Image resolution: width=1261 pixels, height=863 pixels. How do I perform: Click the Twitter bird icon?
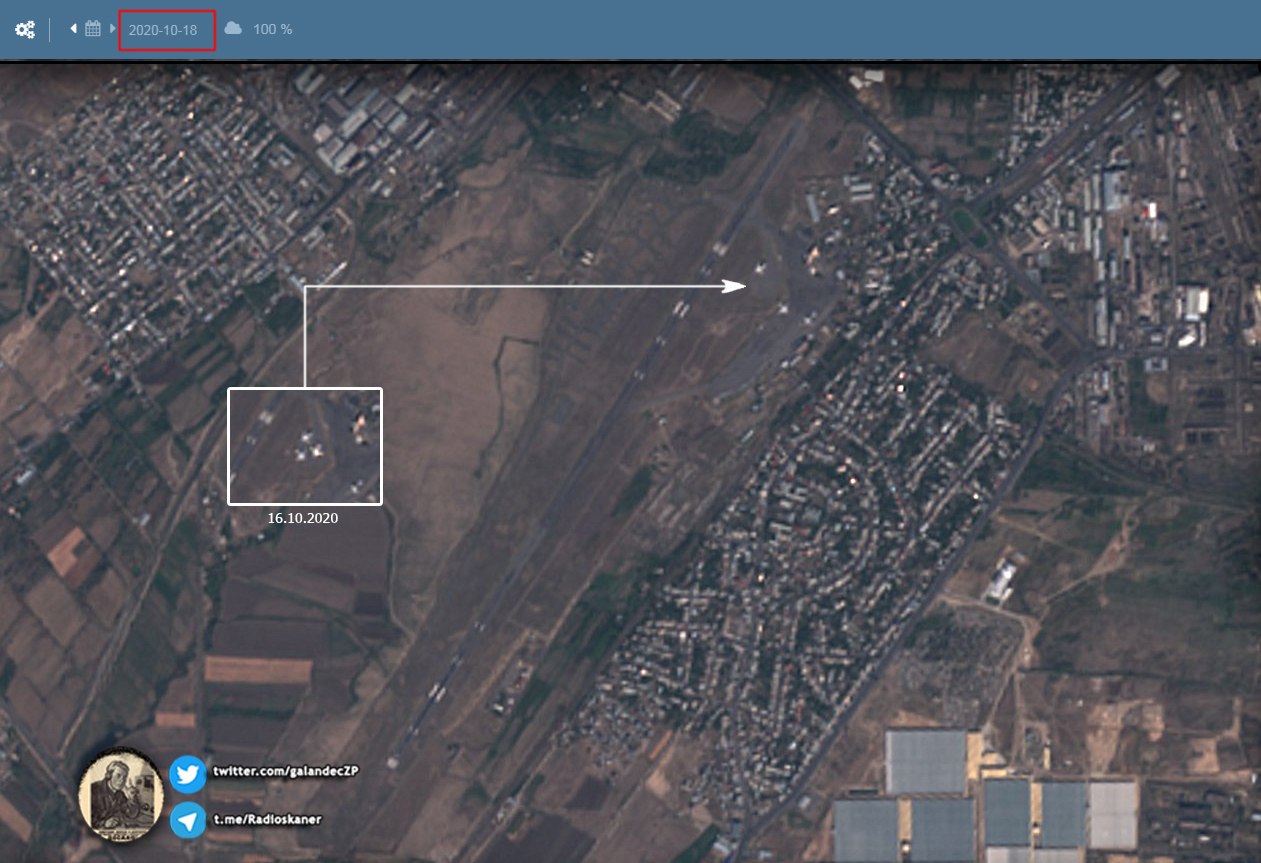188,774
